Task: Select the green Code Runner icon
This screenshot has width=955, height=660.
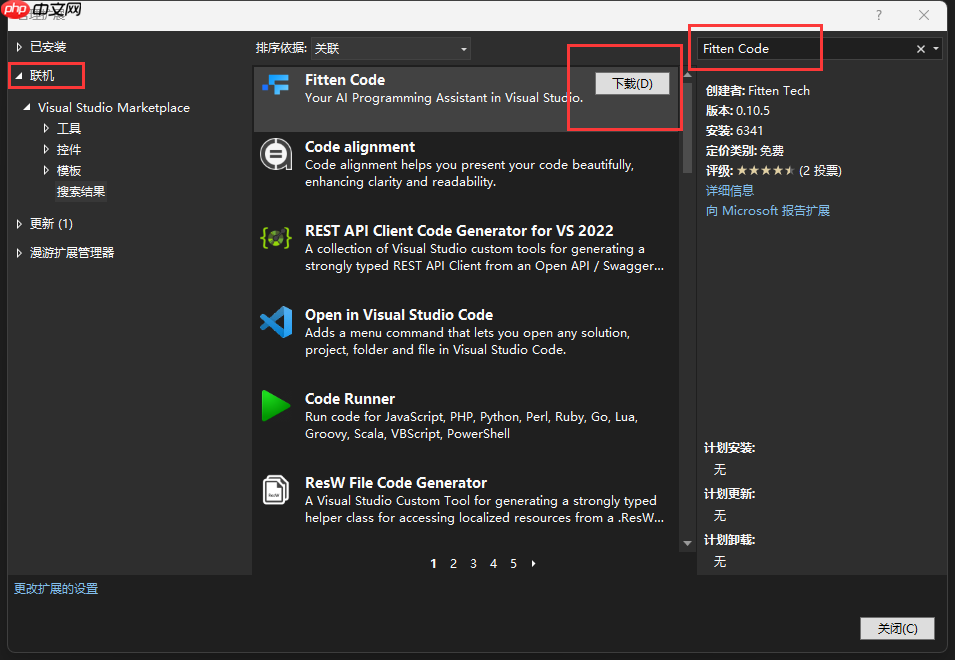Action: 276,406
